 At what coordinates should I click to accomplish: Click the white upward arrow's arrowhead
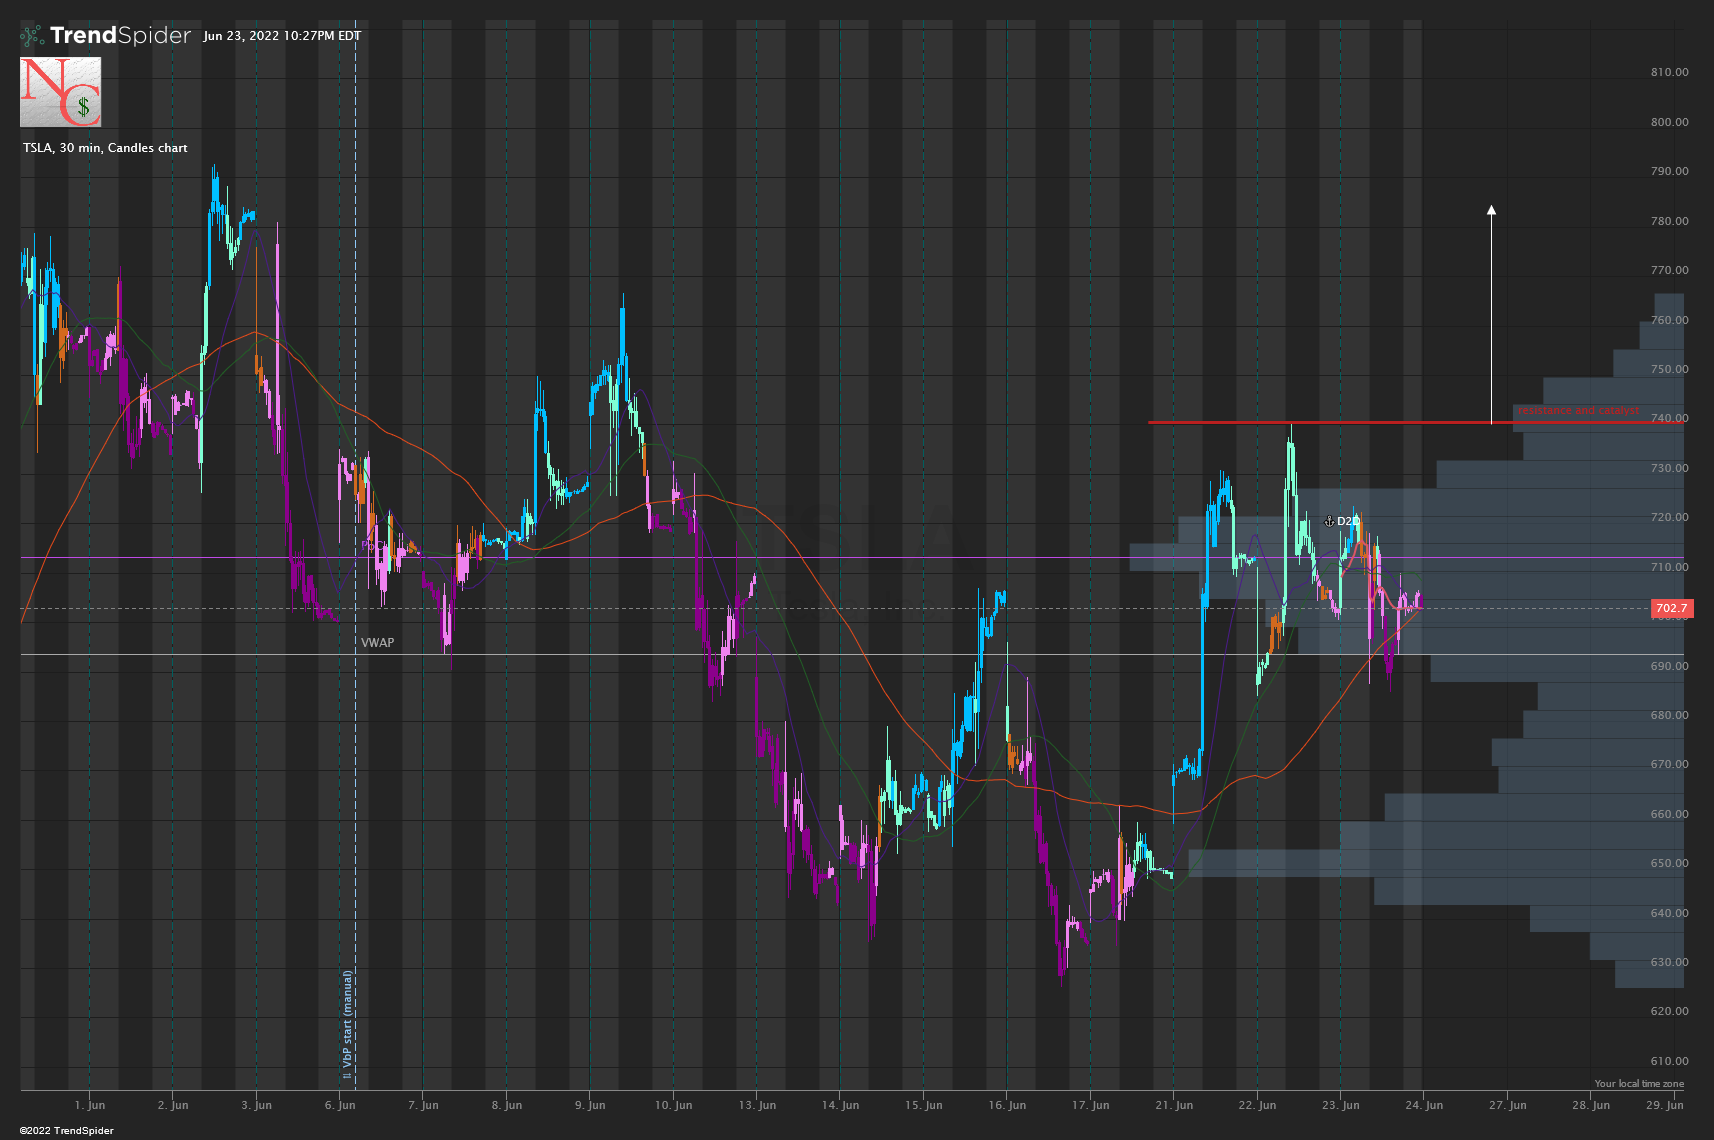coord(1491,210)
